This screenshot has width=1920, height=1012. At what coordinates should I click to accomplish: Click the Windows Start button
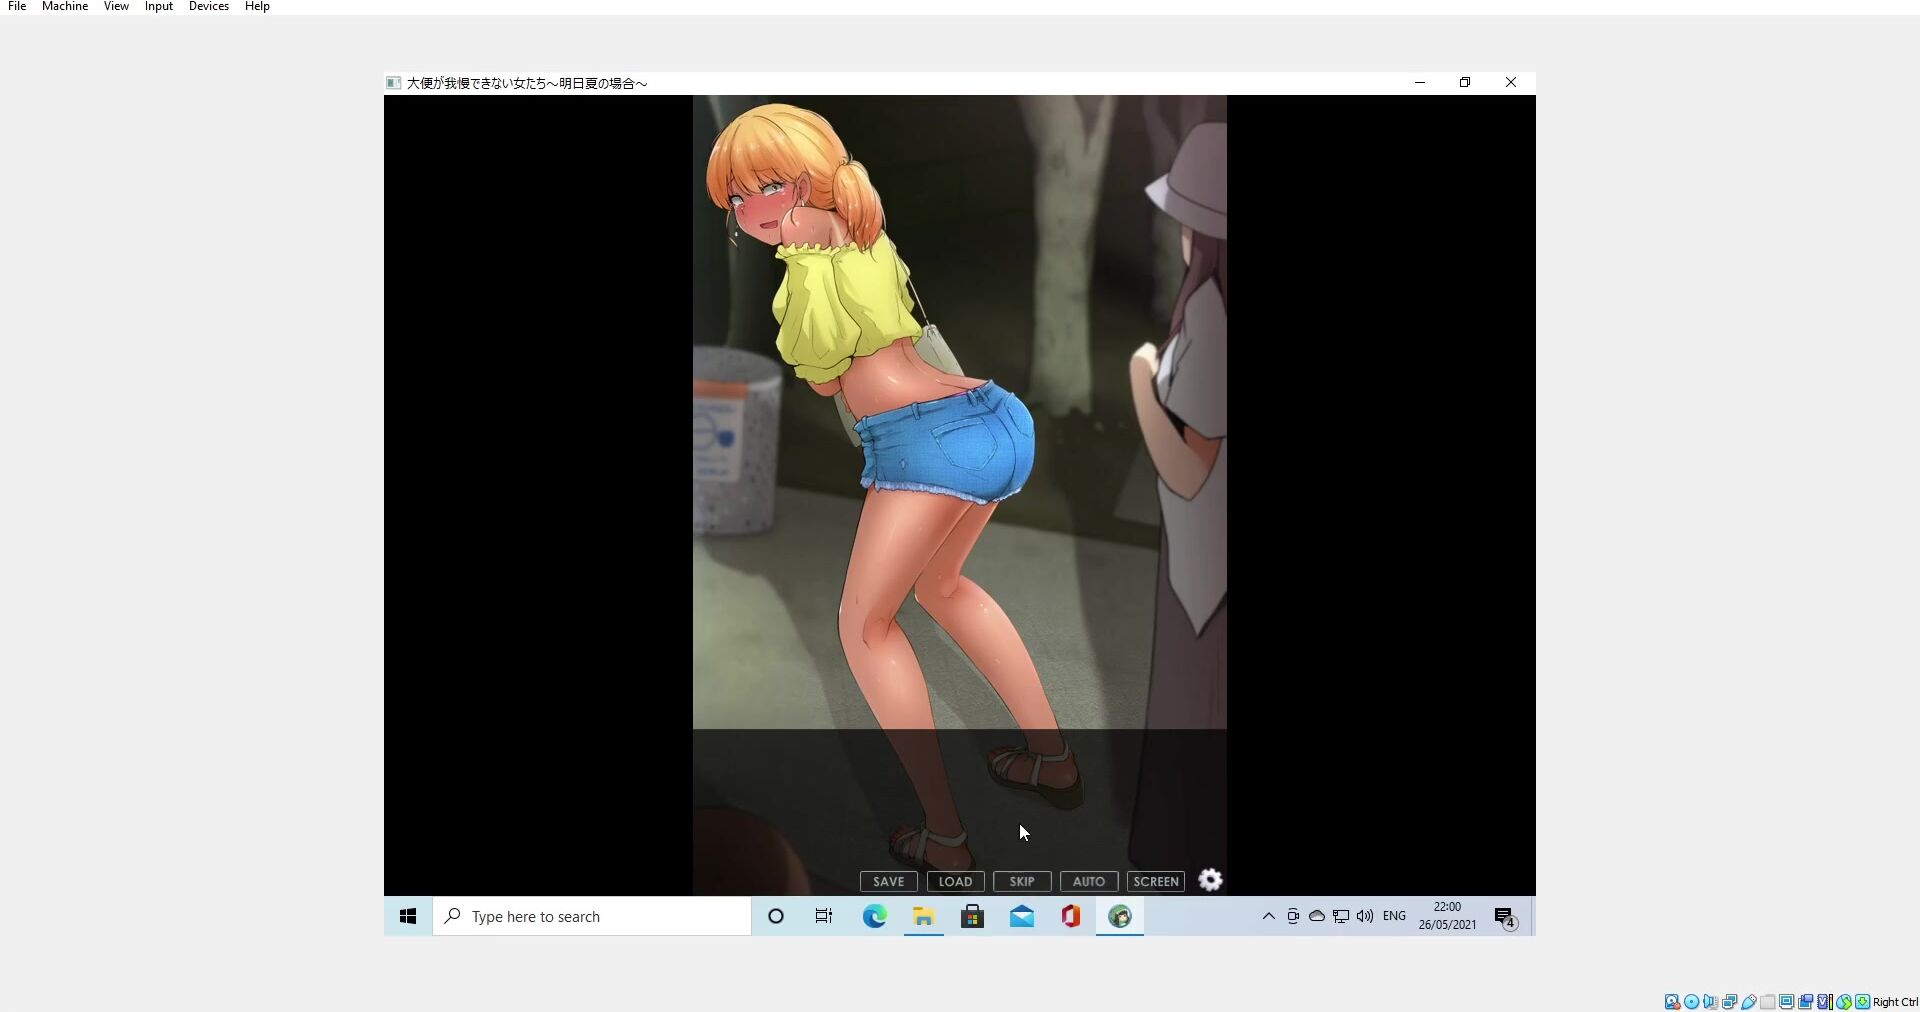point(408,916)
